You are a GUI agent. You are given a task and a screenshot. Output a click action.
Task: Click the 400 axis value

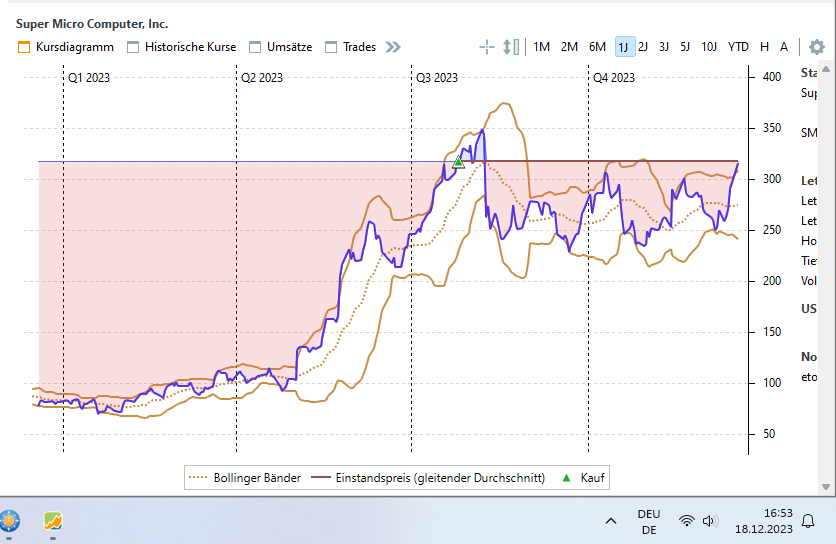771,77
